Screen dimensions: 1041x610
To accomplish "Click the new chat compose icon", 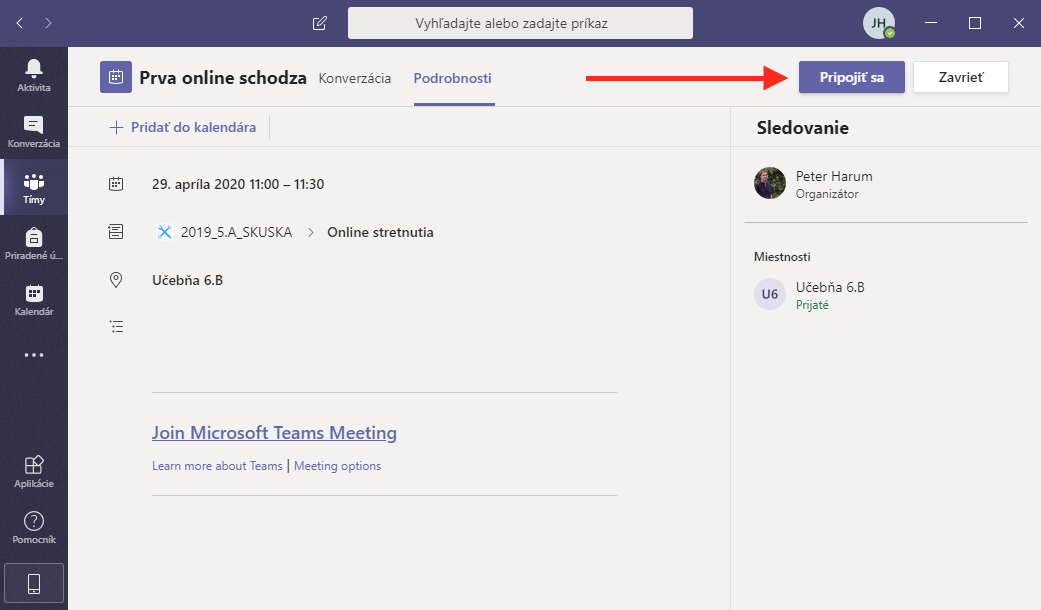I will (x=320, y=23).
